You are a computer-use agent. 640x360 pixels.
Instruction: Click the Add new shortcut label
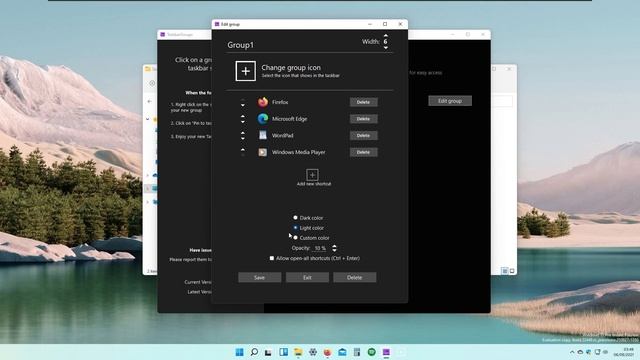[314, 184]
